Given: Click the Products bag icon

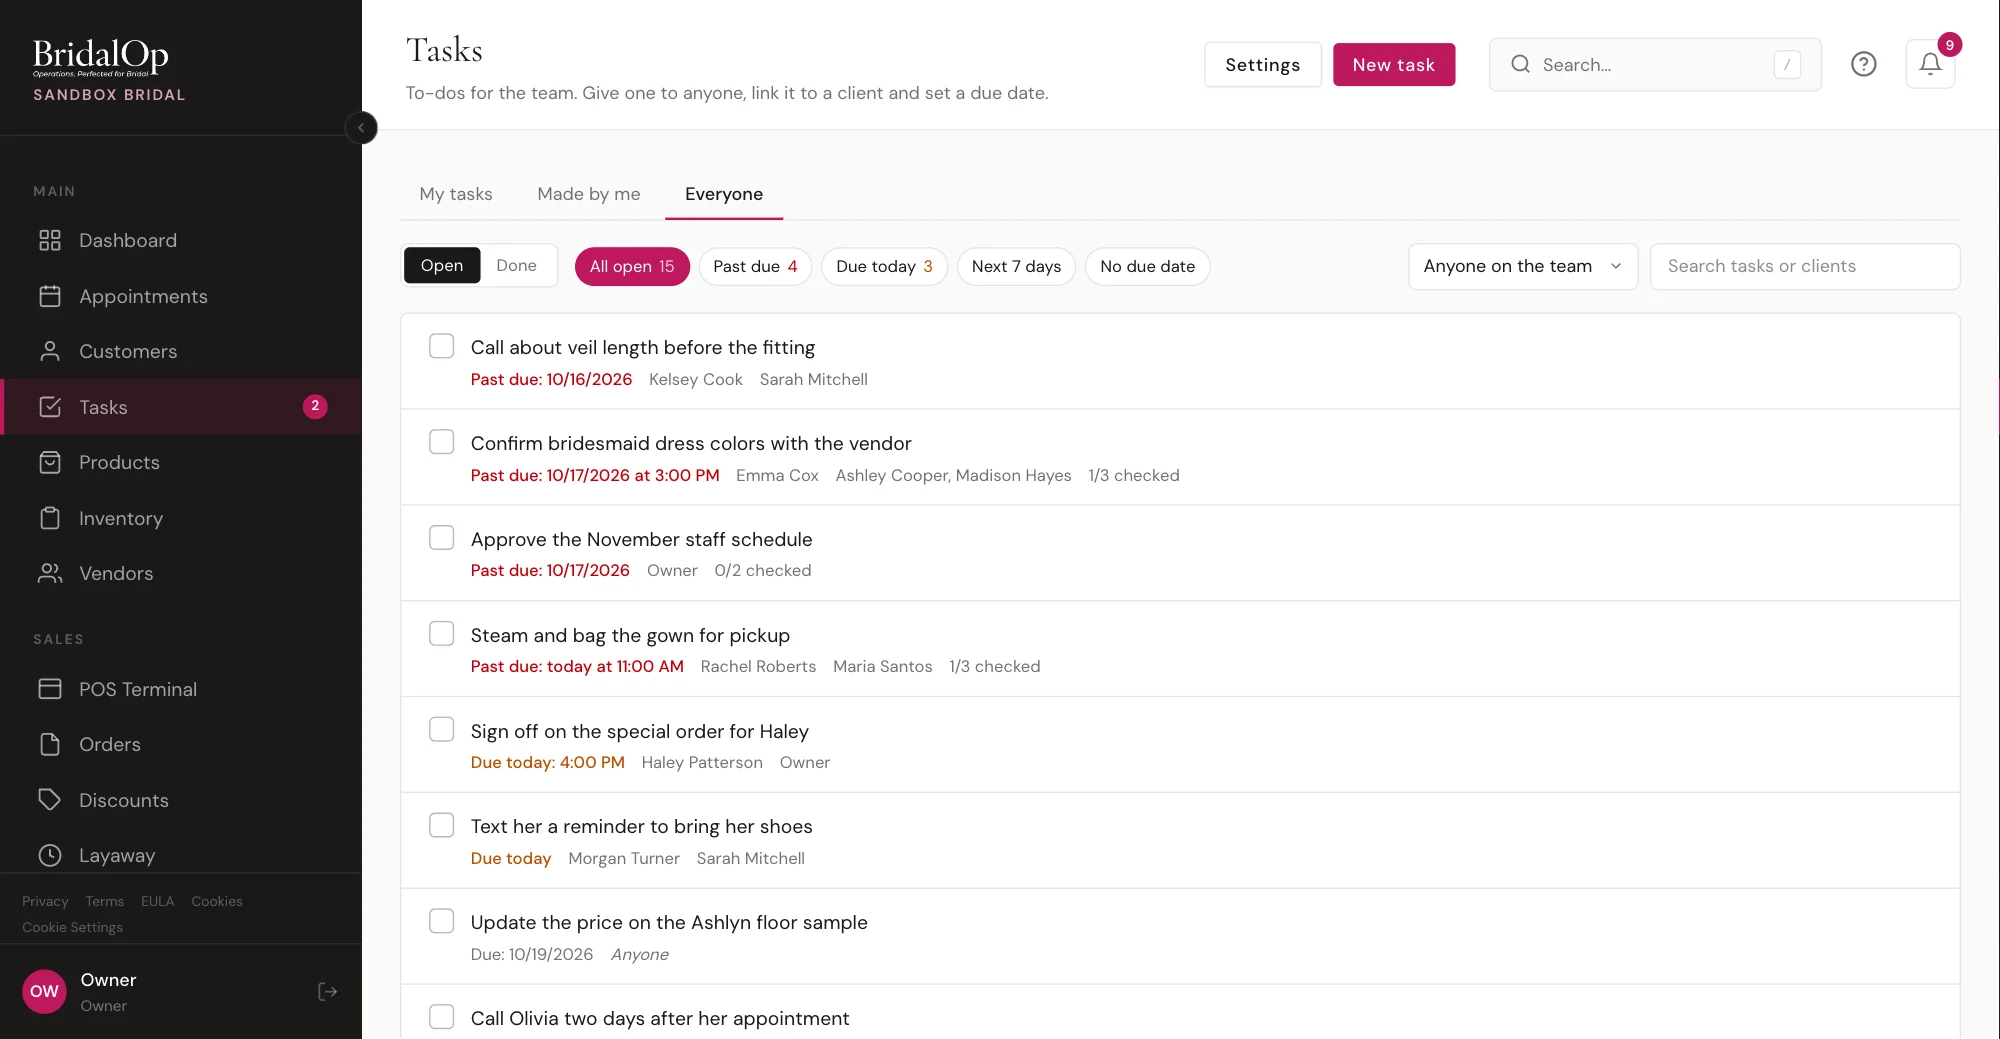Looking at the screenshot, I should [x=50, y=462].
